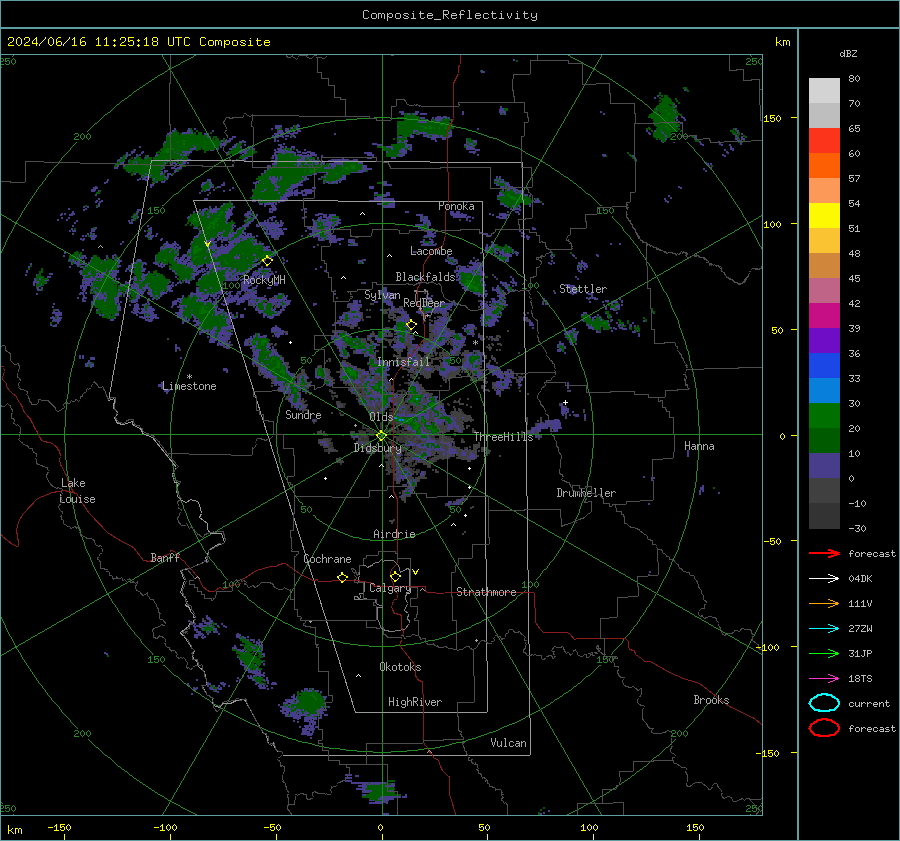Click the Strathmore label
Viewport: 900px width, 841px height.
486,592
